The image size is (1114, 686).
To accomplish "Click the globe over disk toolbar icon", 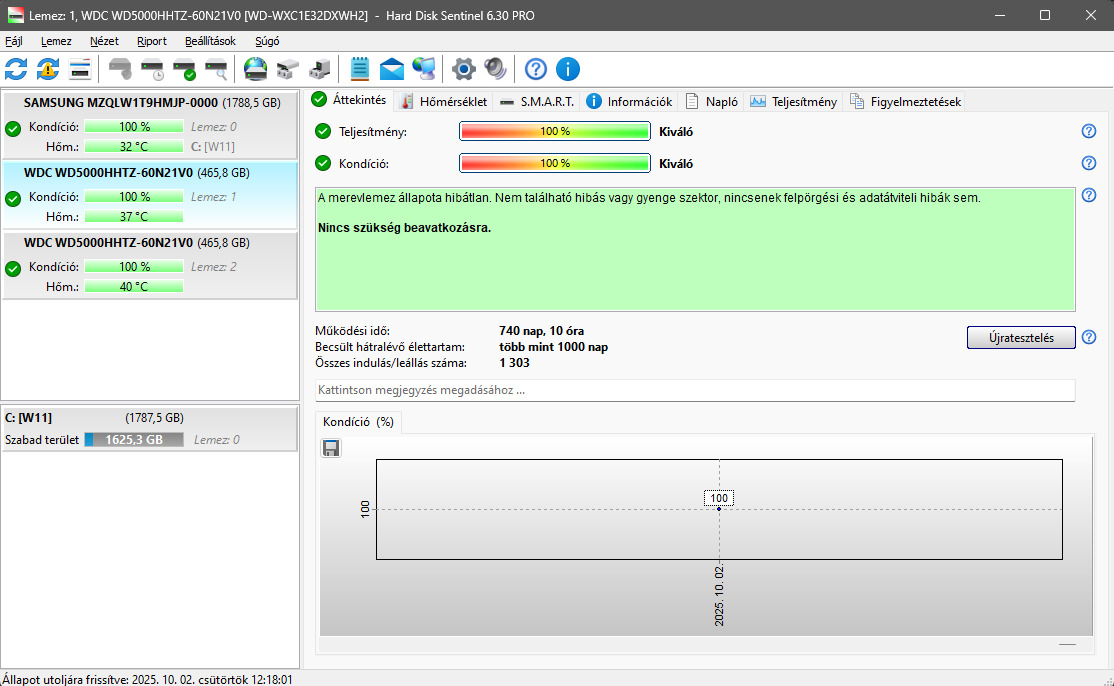I will 255,69.
